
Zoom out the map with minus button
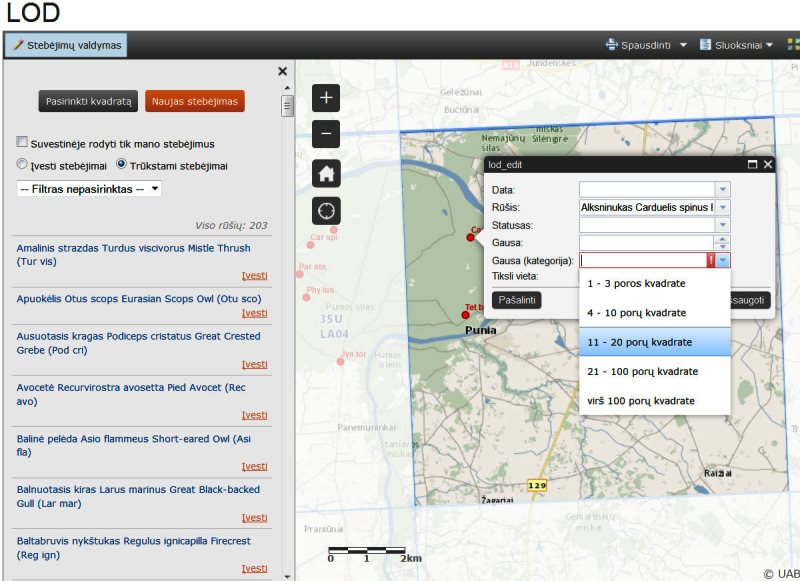[x=327, y=134]
